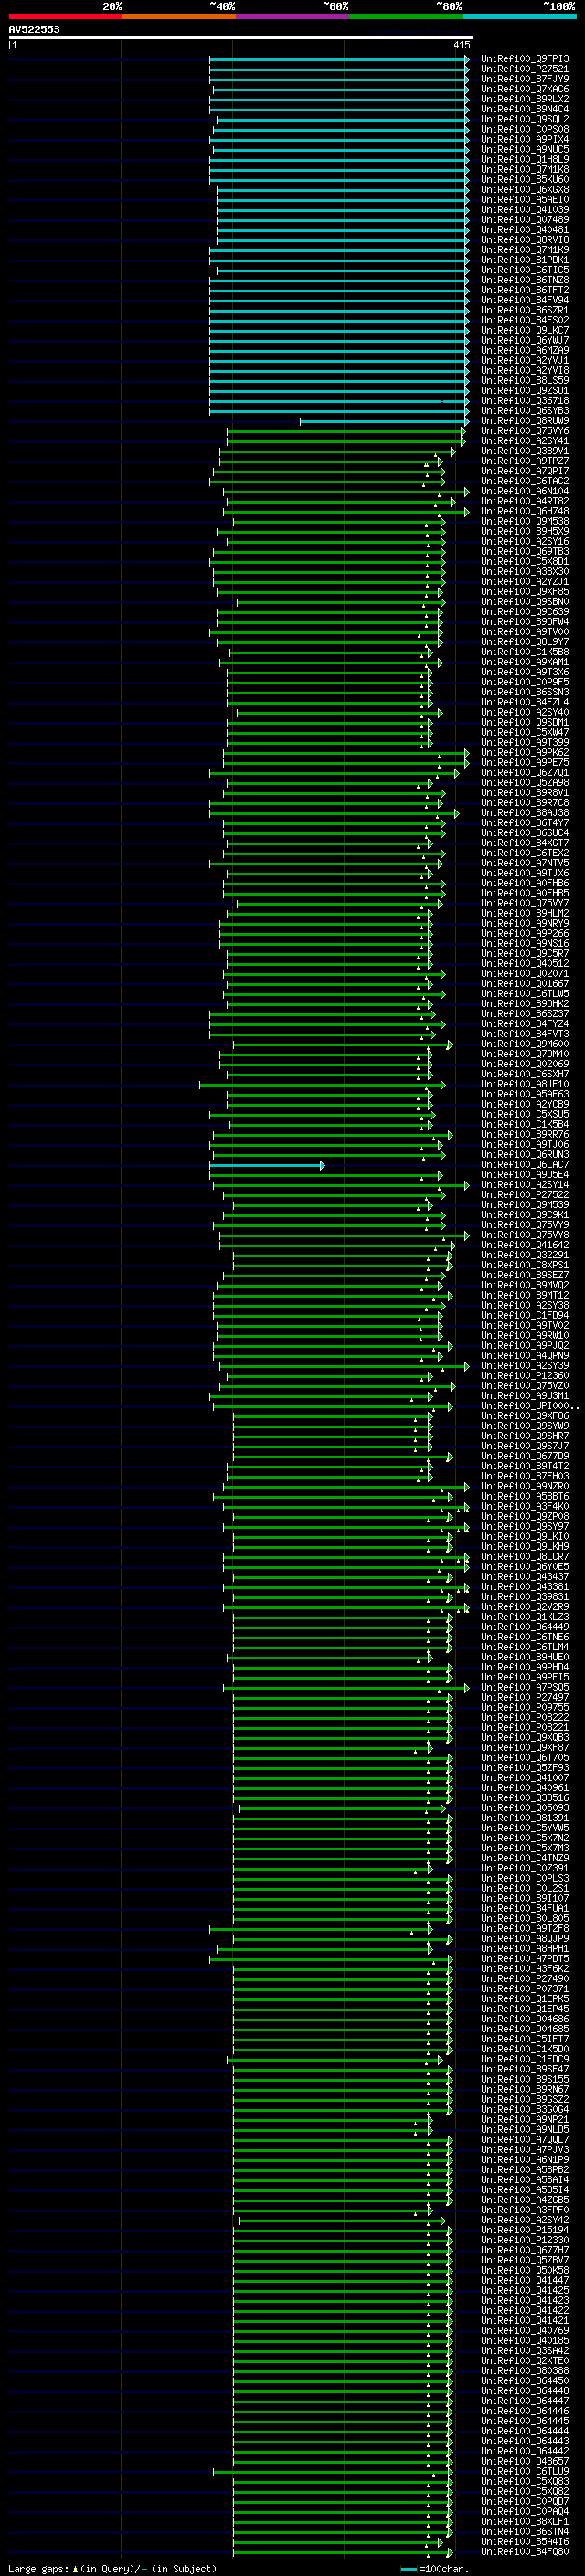585x2576 pixels.
Task: Select hit label UniRef100_Q9SDM1
Action: 525,722
